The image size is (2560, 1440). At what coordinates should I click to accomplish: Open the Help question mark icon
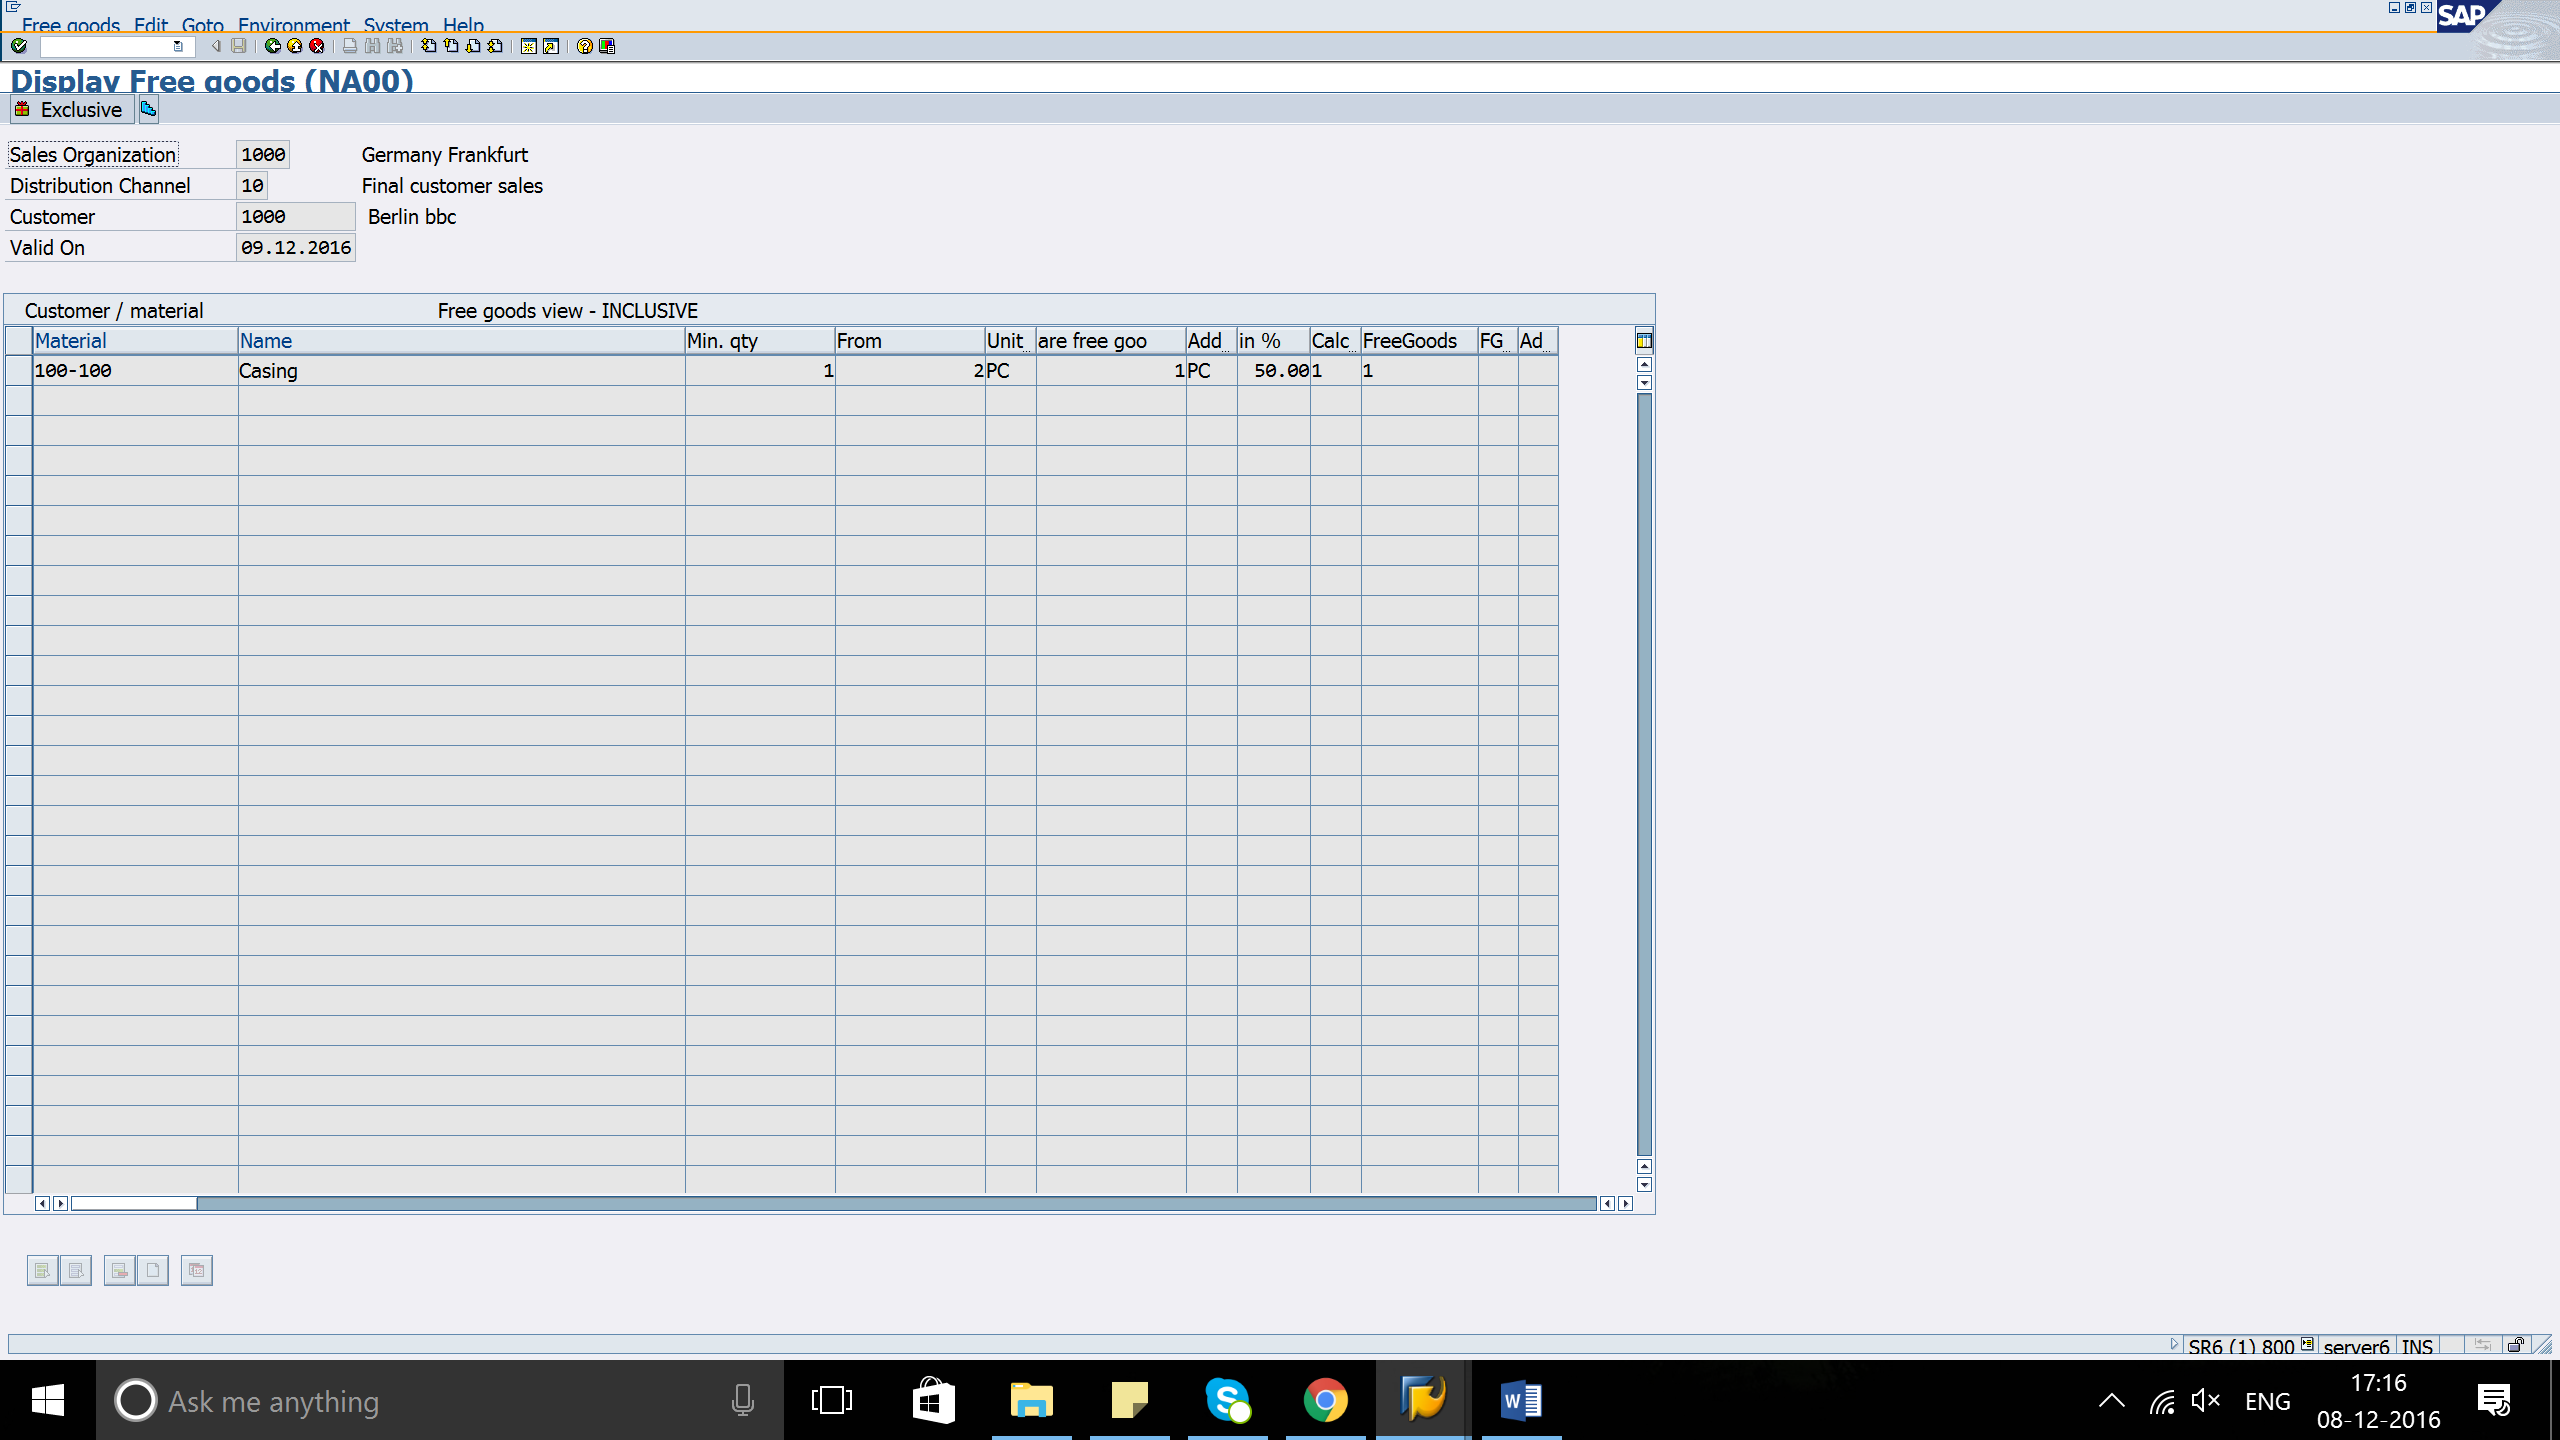tap(585, 46)
